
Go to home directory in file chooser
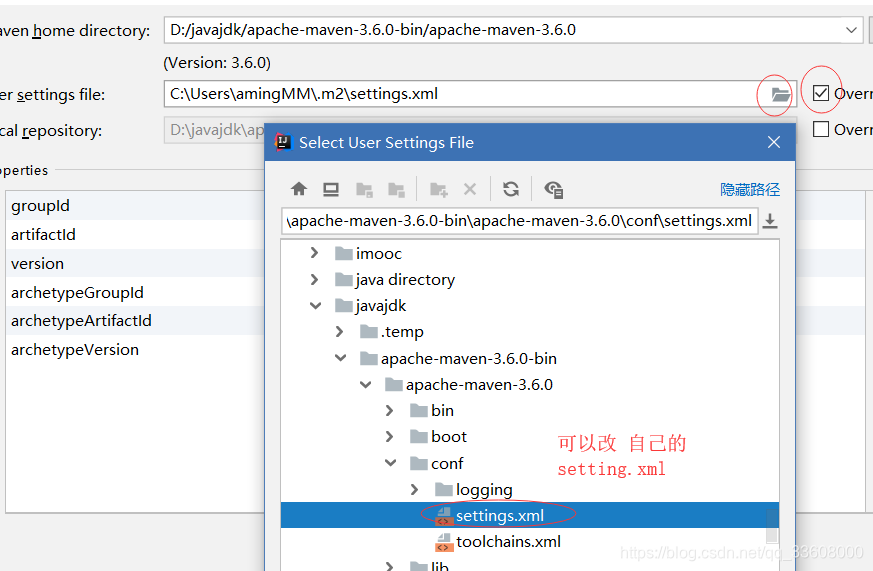(x=299, y=190)
